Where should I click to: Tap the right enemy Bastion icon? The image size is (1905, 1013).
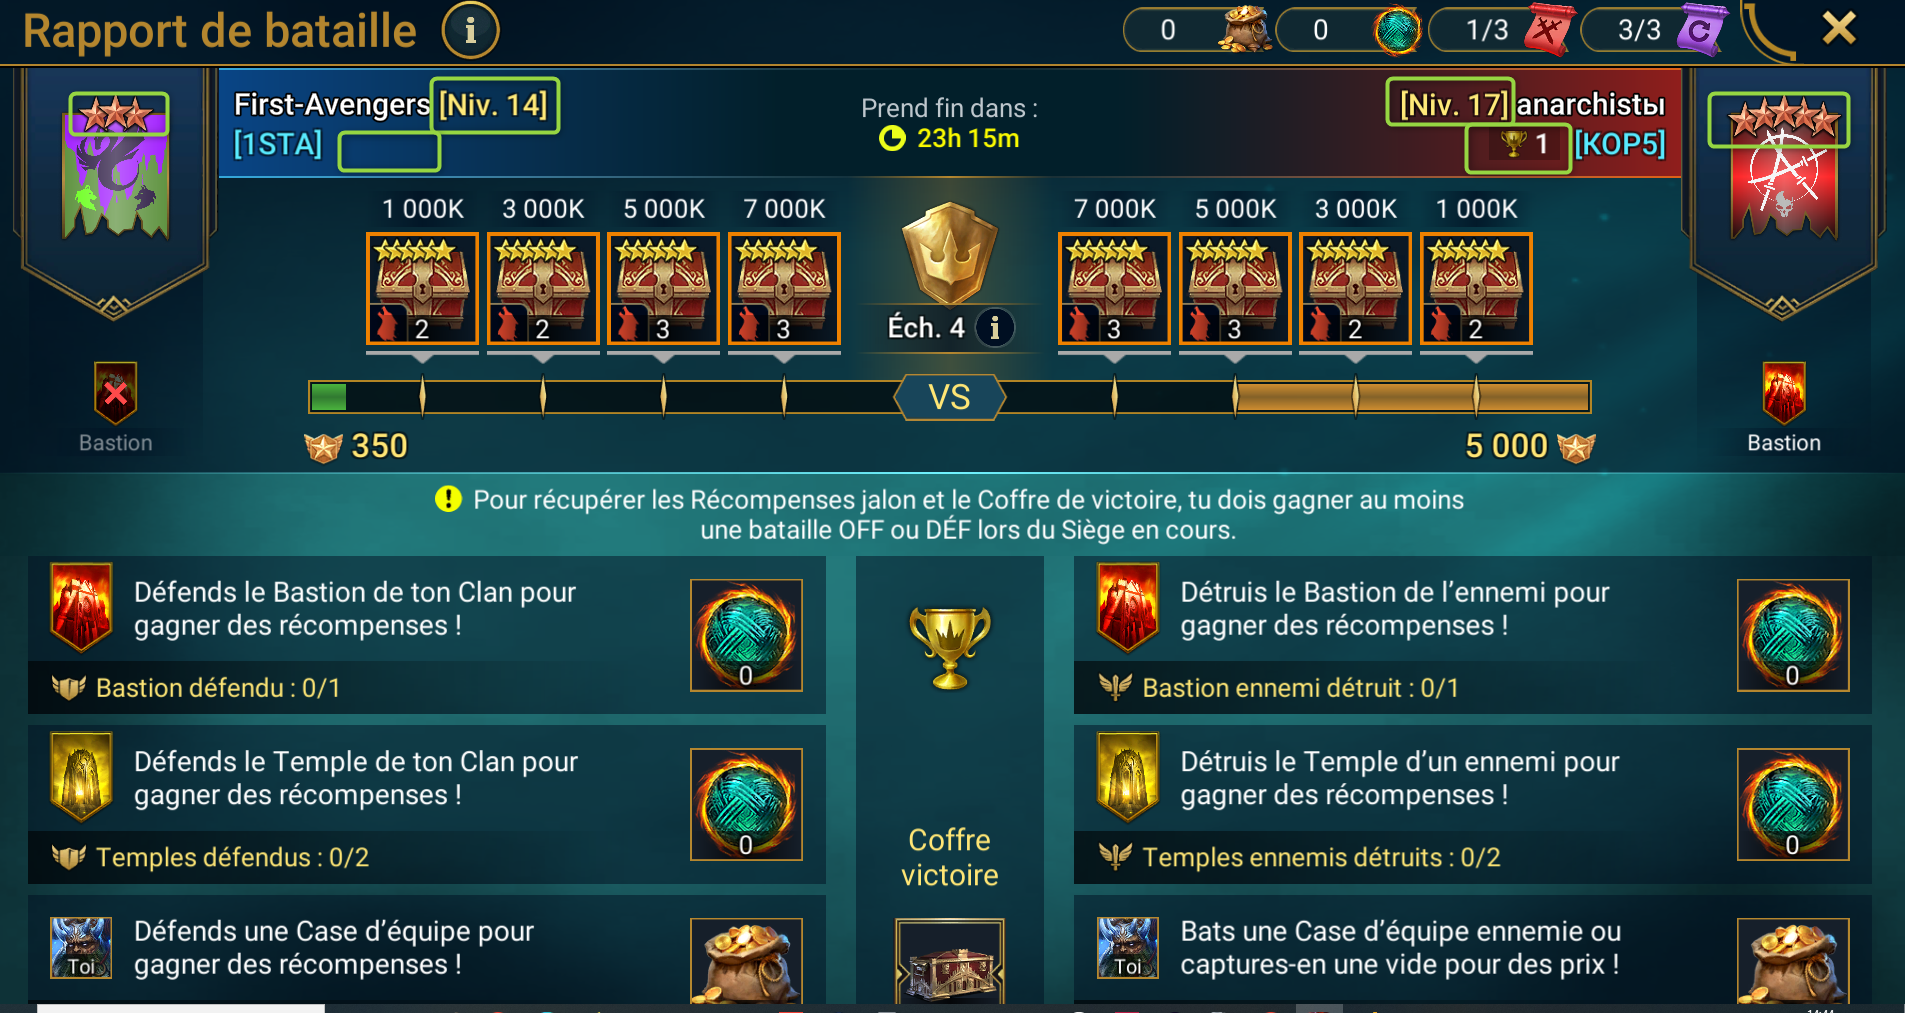pyautogui.click(x=1783, y=393)
